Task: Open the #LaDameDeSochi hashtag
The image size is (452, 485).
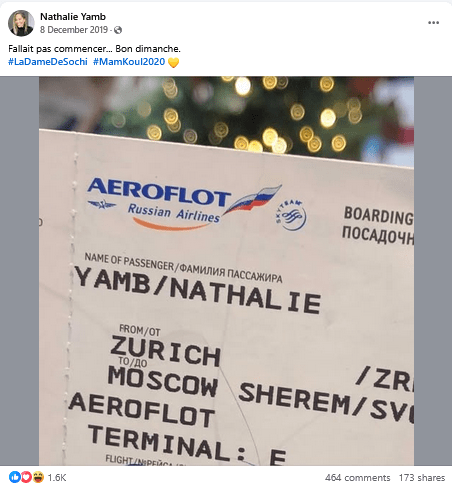Action: (x=48, y=62)
